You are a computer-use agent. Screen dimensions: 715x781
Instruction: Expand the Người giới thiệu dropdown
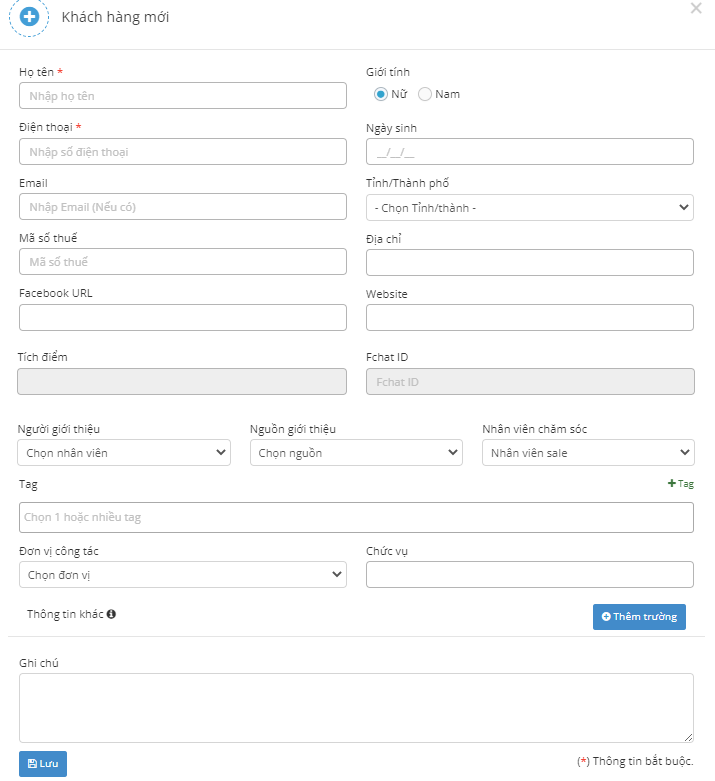[124, 453]
